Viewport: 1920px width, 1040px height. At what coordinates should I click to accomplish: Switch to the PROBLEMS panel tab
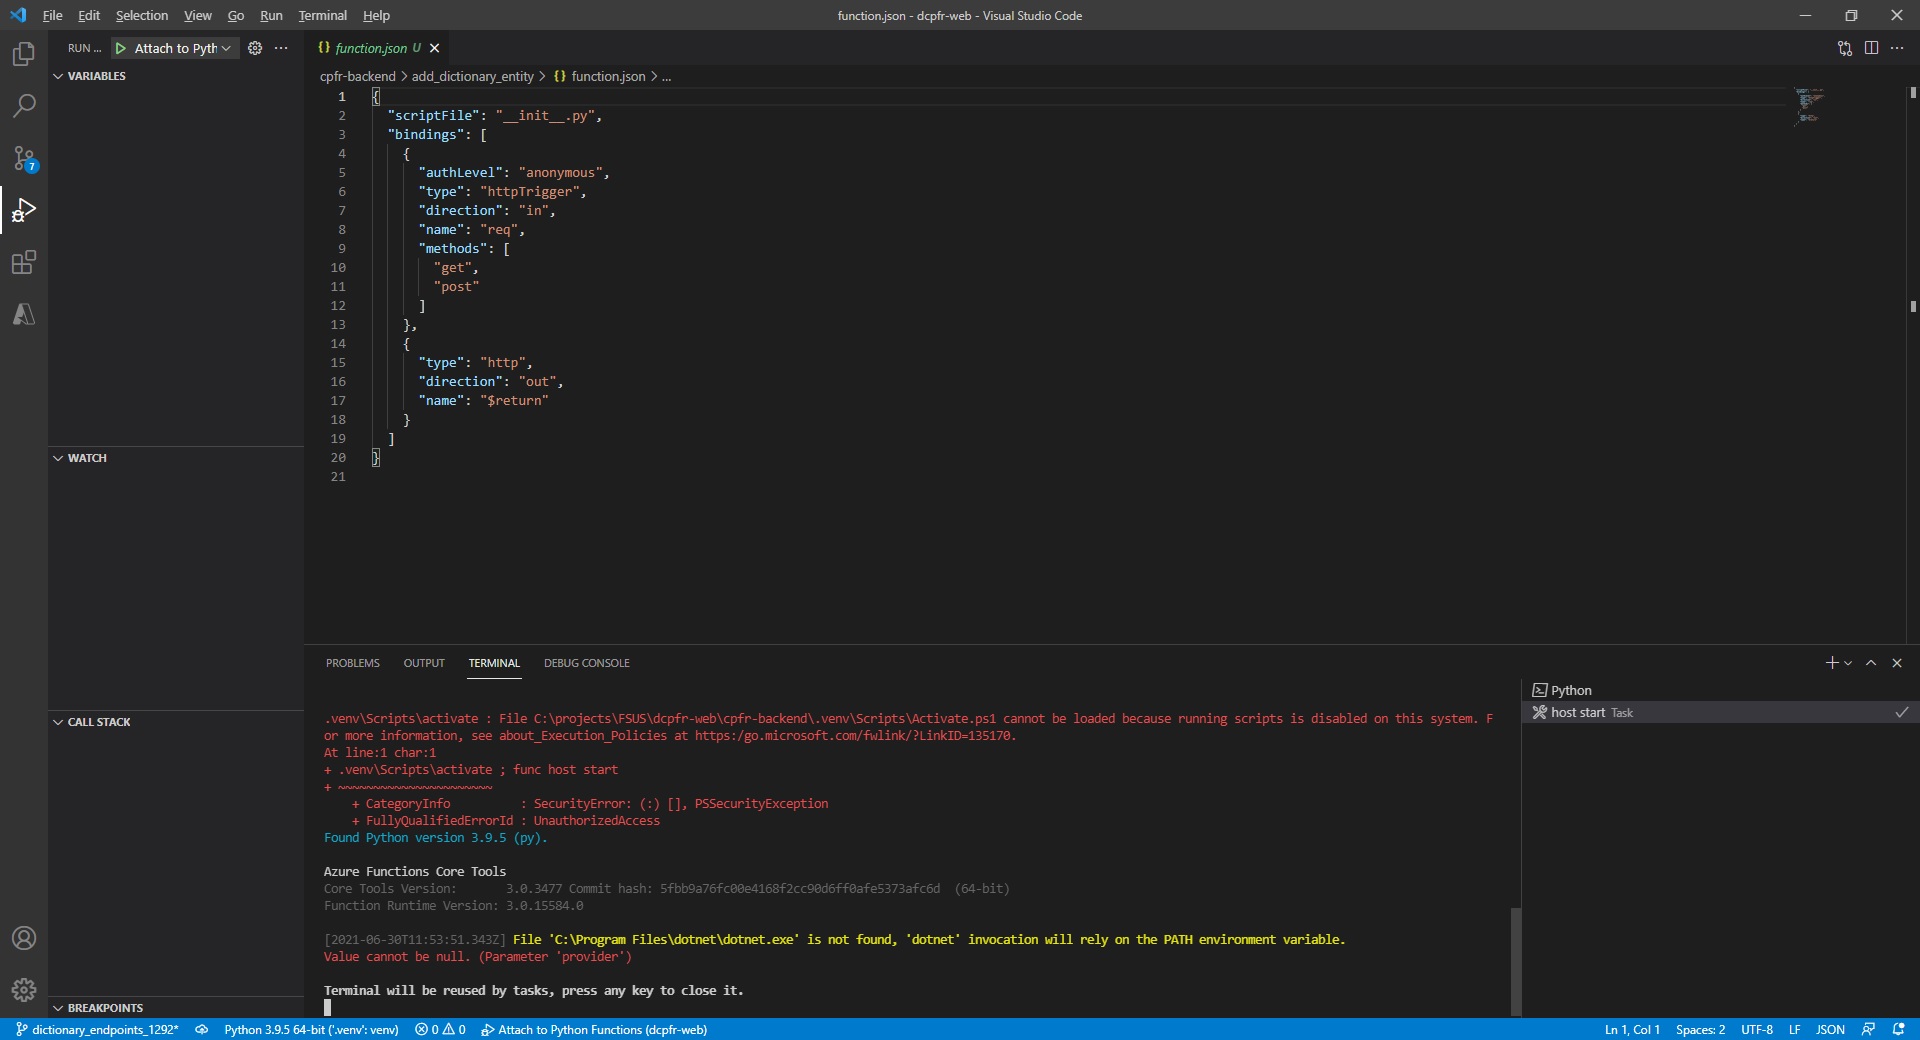(353, 663)
